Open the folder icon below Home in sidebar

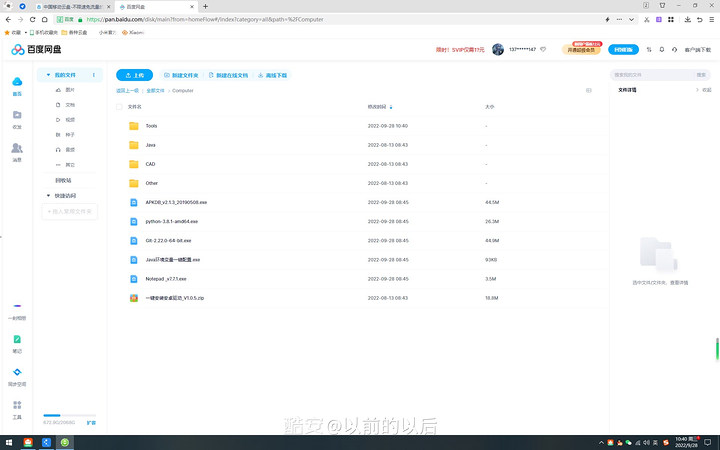(x=17, y=115)
